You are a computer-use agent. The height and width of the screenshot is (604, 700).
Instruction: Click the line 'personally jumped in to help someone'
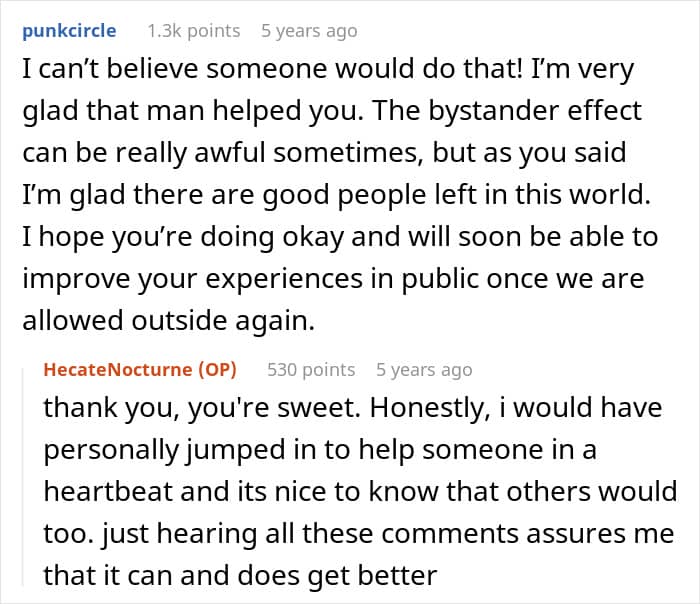pos(320,450)
